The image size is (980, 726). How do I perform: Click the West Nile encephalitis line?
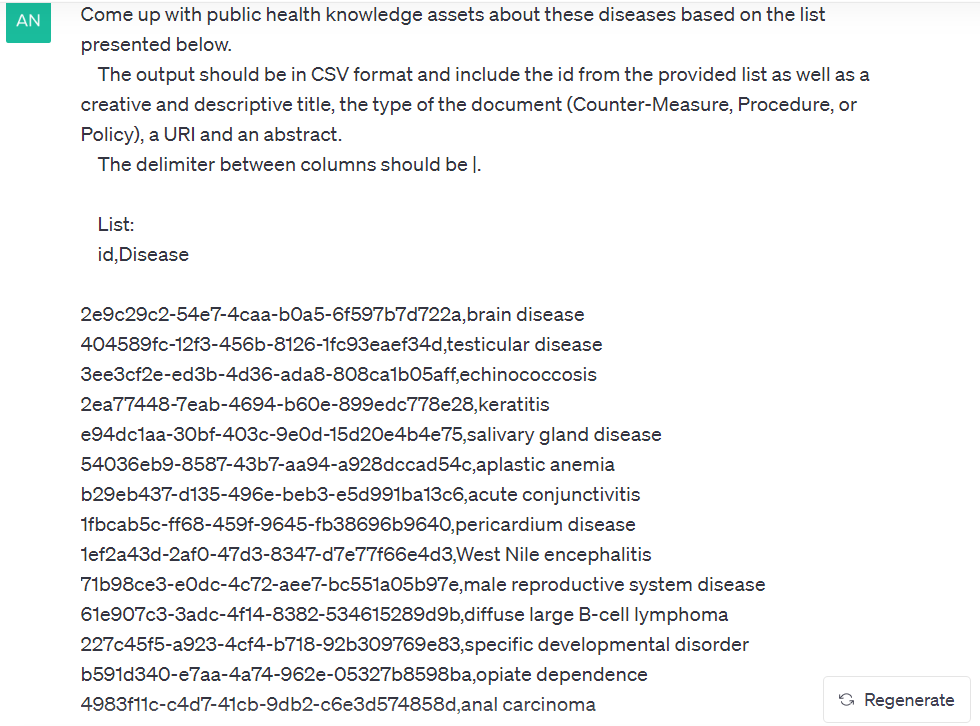click(x=366, y=554)
